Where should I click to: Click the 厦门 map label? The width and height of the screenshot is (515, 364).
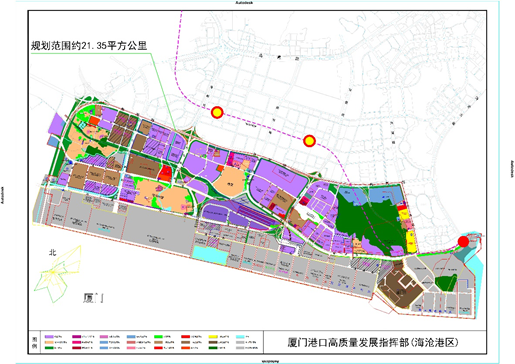93,298
